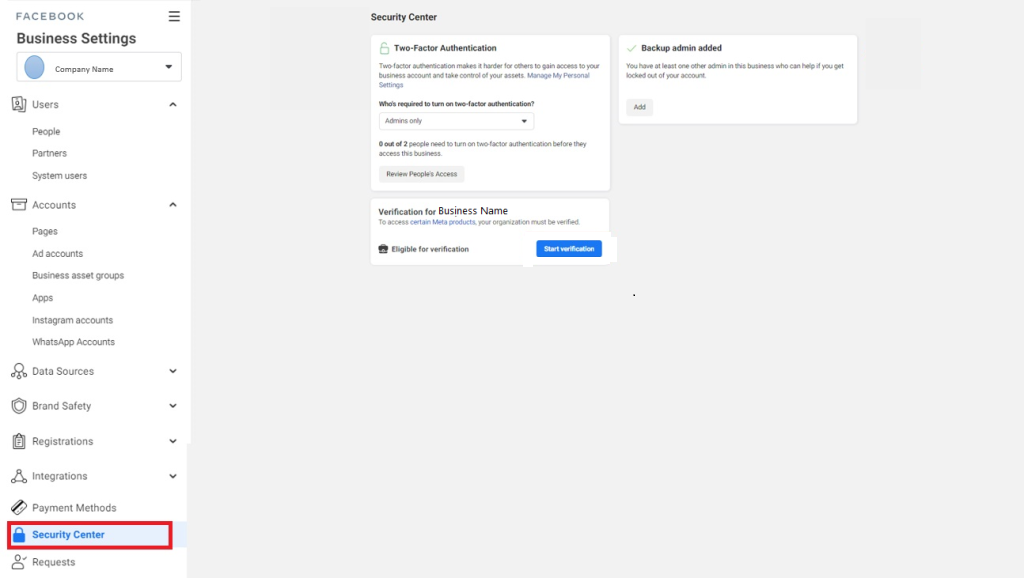Follow the Manage My Personal Settings link

(x=484, y=80)
